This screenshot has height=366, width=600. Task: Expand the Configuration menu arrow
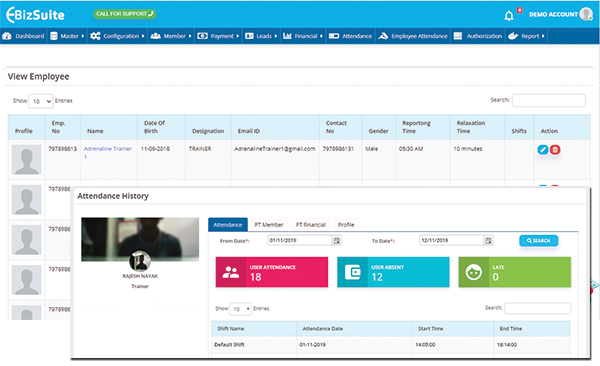[143, 36]
